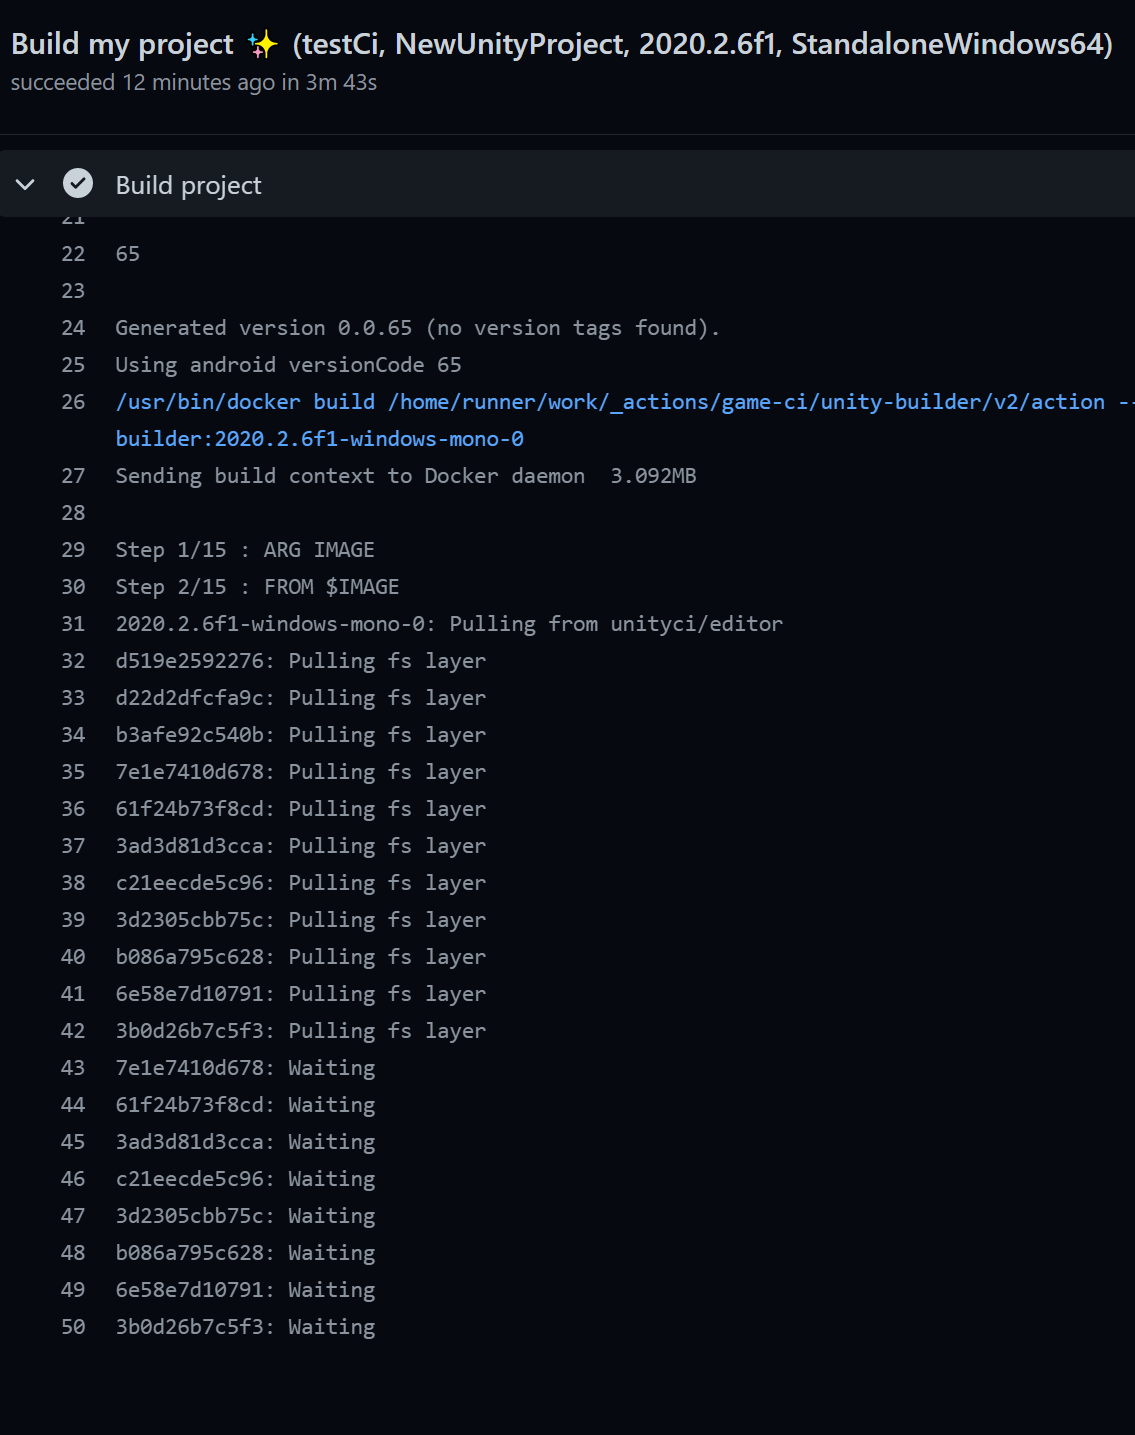Click line number 35 in the gutter
1135x1435 pixels.
[x=73, y=771]
